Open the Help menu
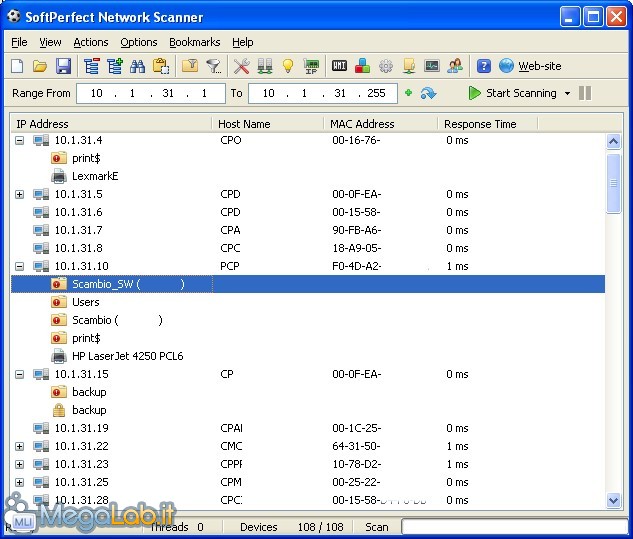 243,42
